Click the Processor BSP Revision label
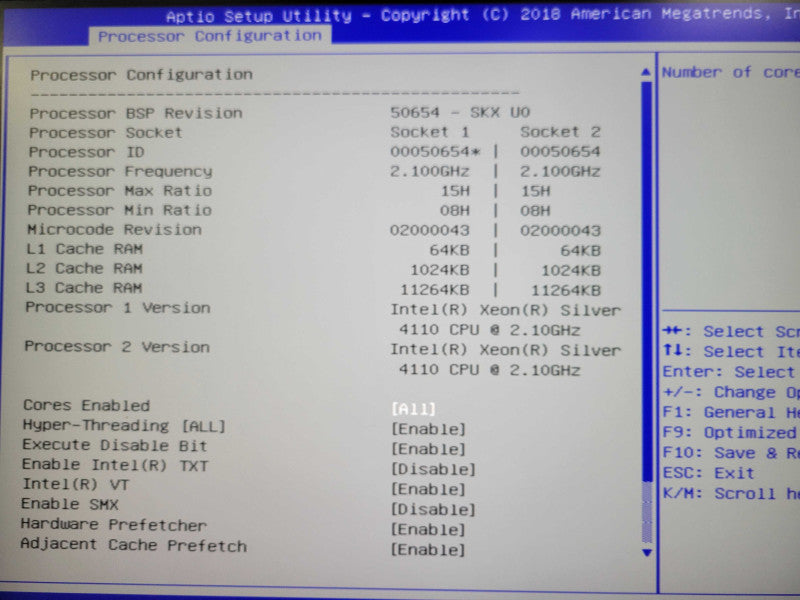 point(136,113)
